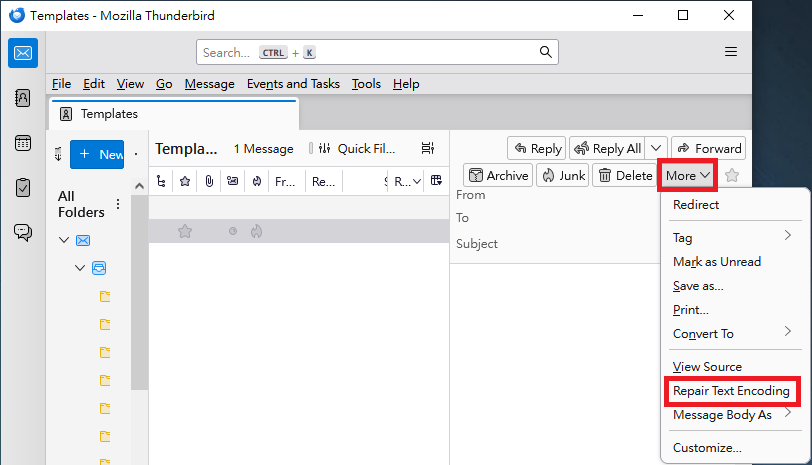Click the Reply All button

(x=608, y=149)
